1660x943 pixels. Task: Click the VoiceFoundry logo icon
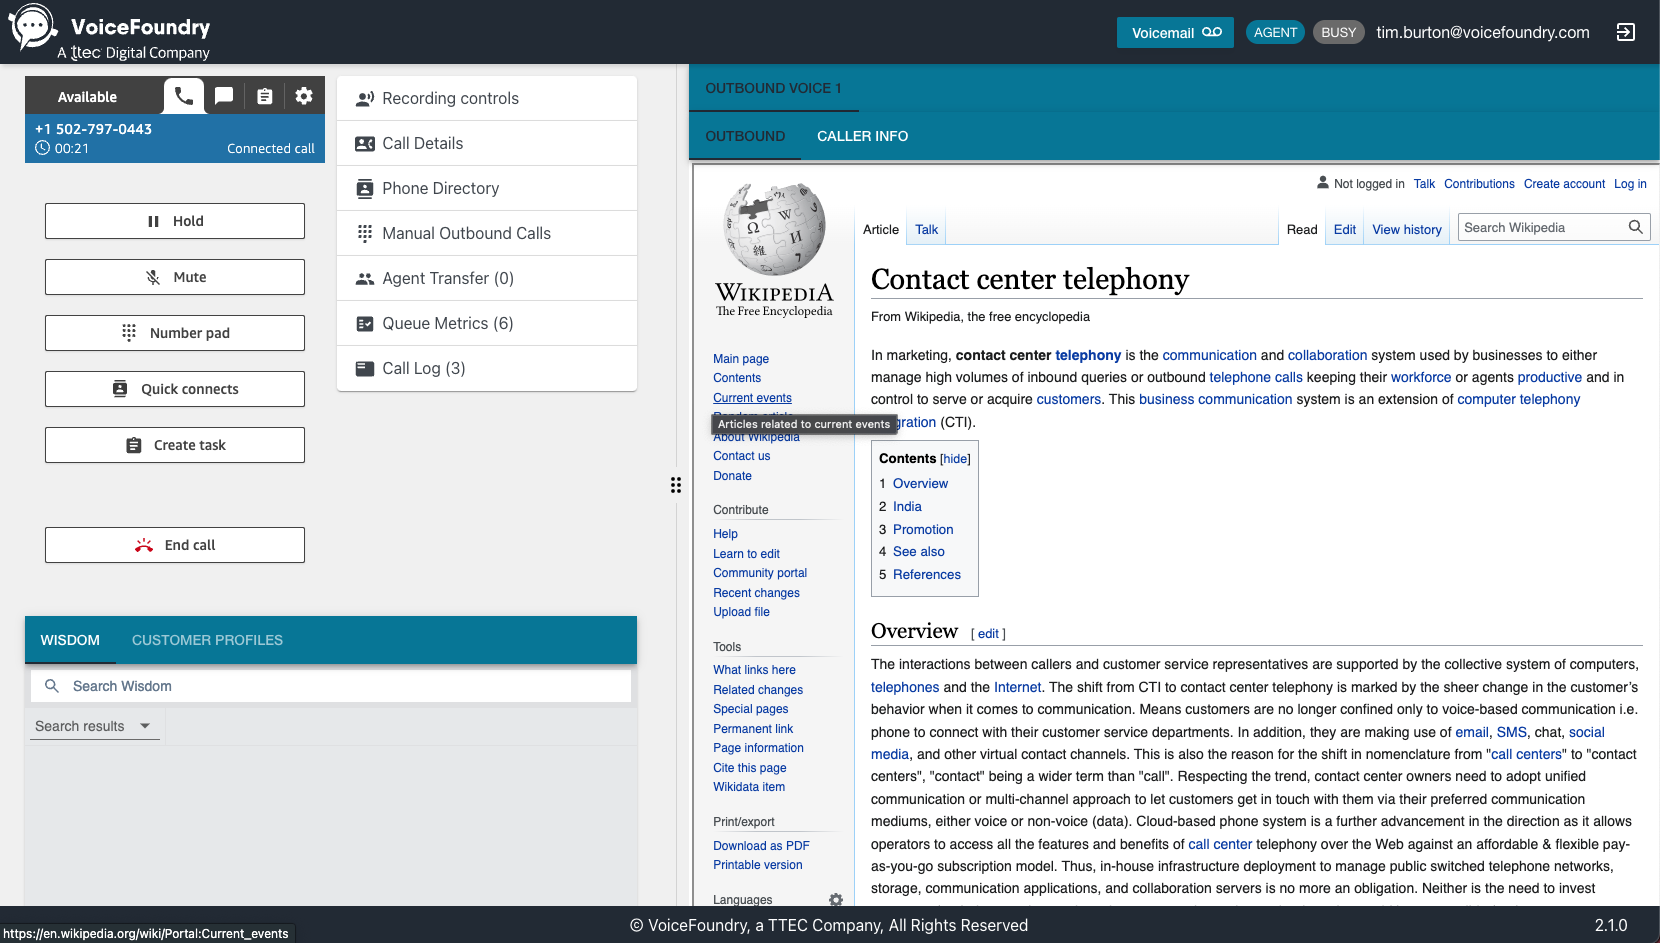tap(34, 28)
